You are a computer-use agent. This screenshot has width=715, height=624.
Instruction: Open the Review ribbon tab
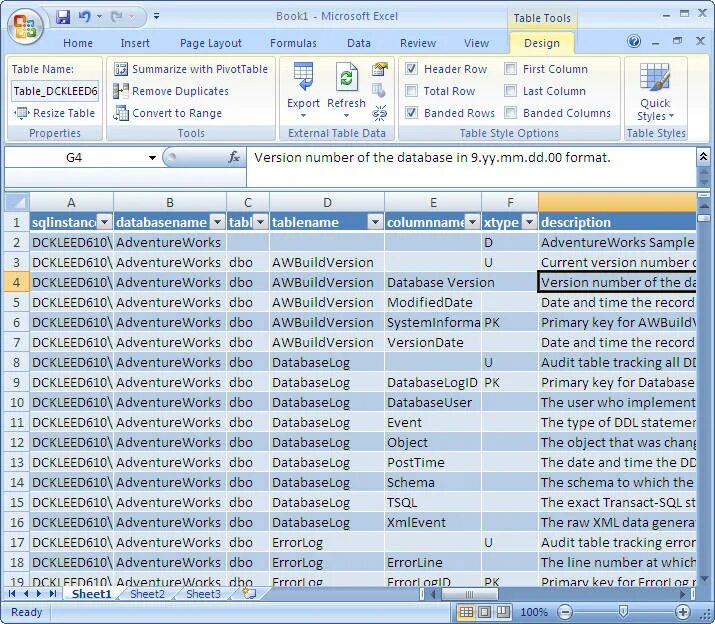(418, 43)
